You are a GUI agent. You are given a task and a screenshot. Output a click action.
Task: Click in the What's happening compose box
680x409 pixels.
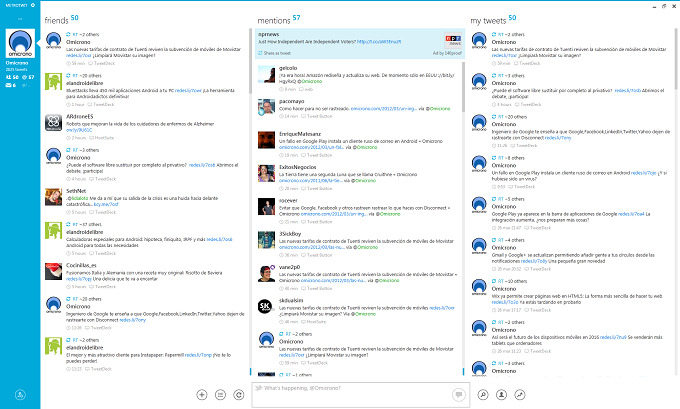[350, 388]
